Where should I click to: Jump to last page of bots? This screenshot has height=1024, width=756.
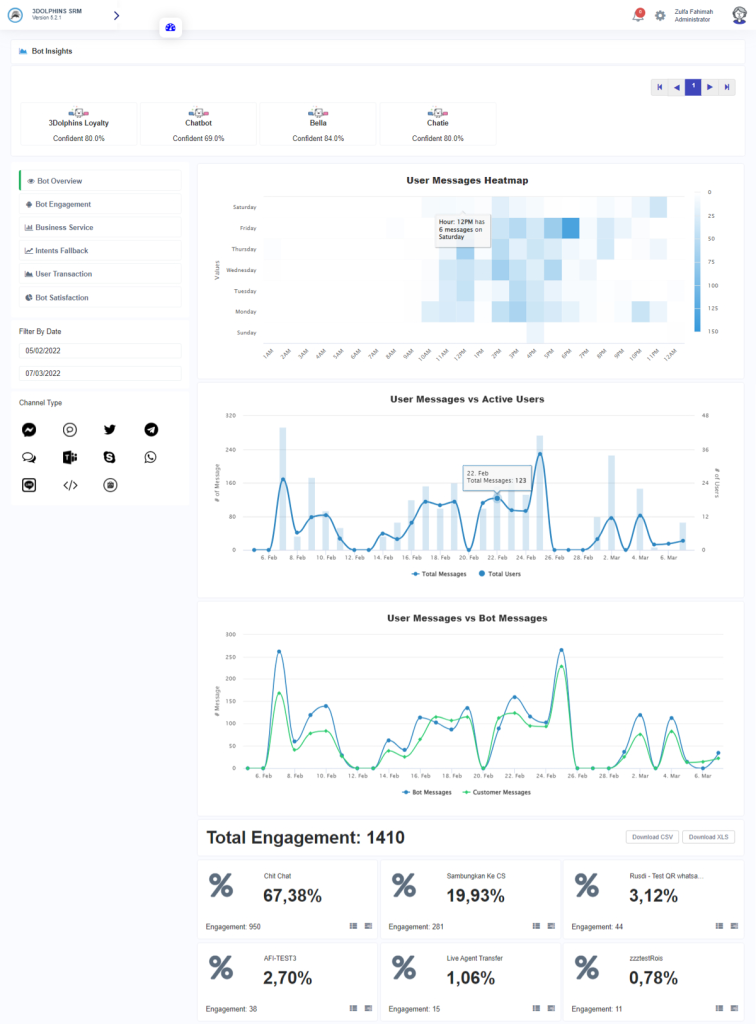[727, 87]
